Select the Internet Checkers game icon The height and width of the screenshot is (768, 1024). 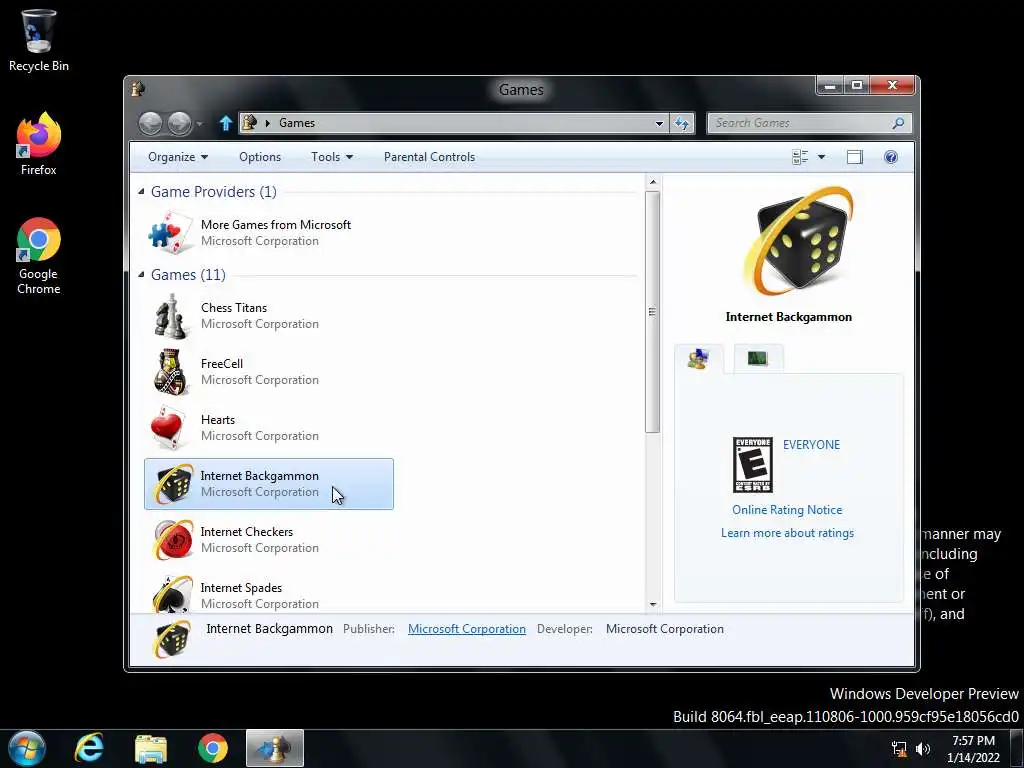pyautogui.click(x=172, y=540)
